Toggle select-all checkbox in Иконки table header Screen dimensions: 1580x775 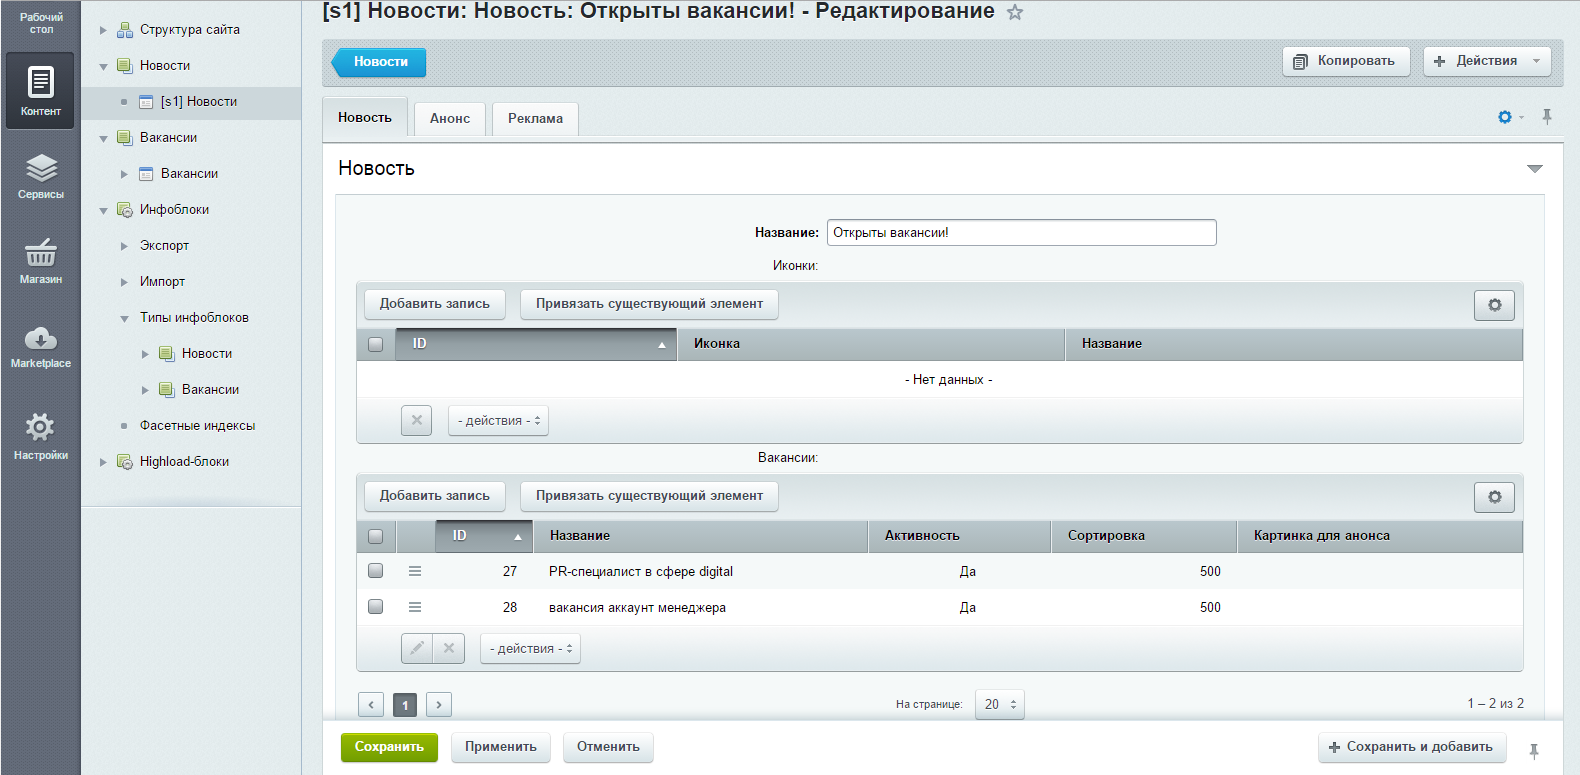point(376,344)
